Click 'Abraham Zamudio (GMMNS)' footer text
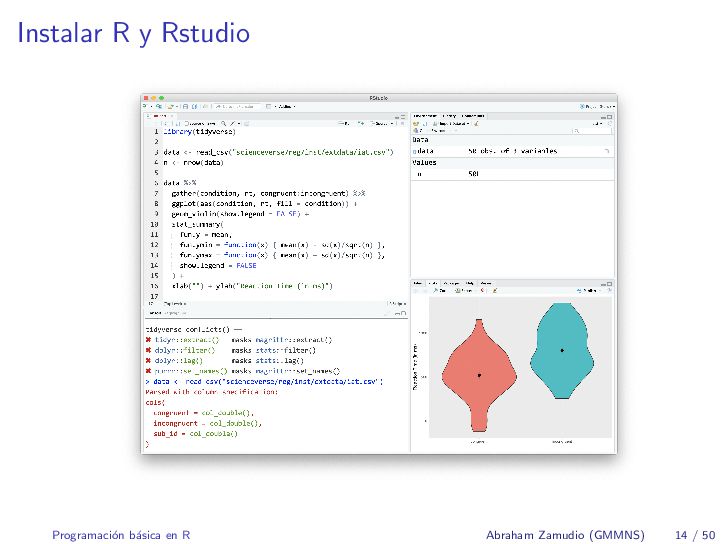Image resolution: width=726 pixels, height=544 pixels. (565, 535)
